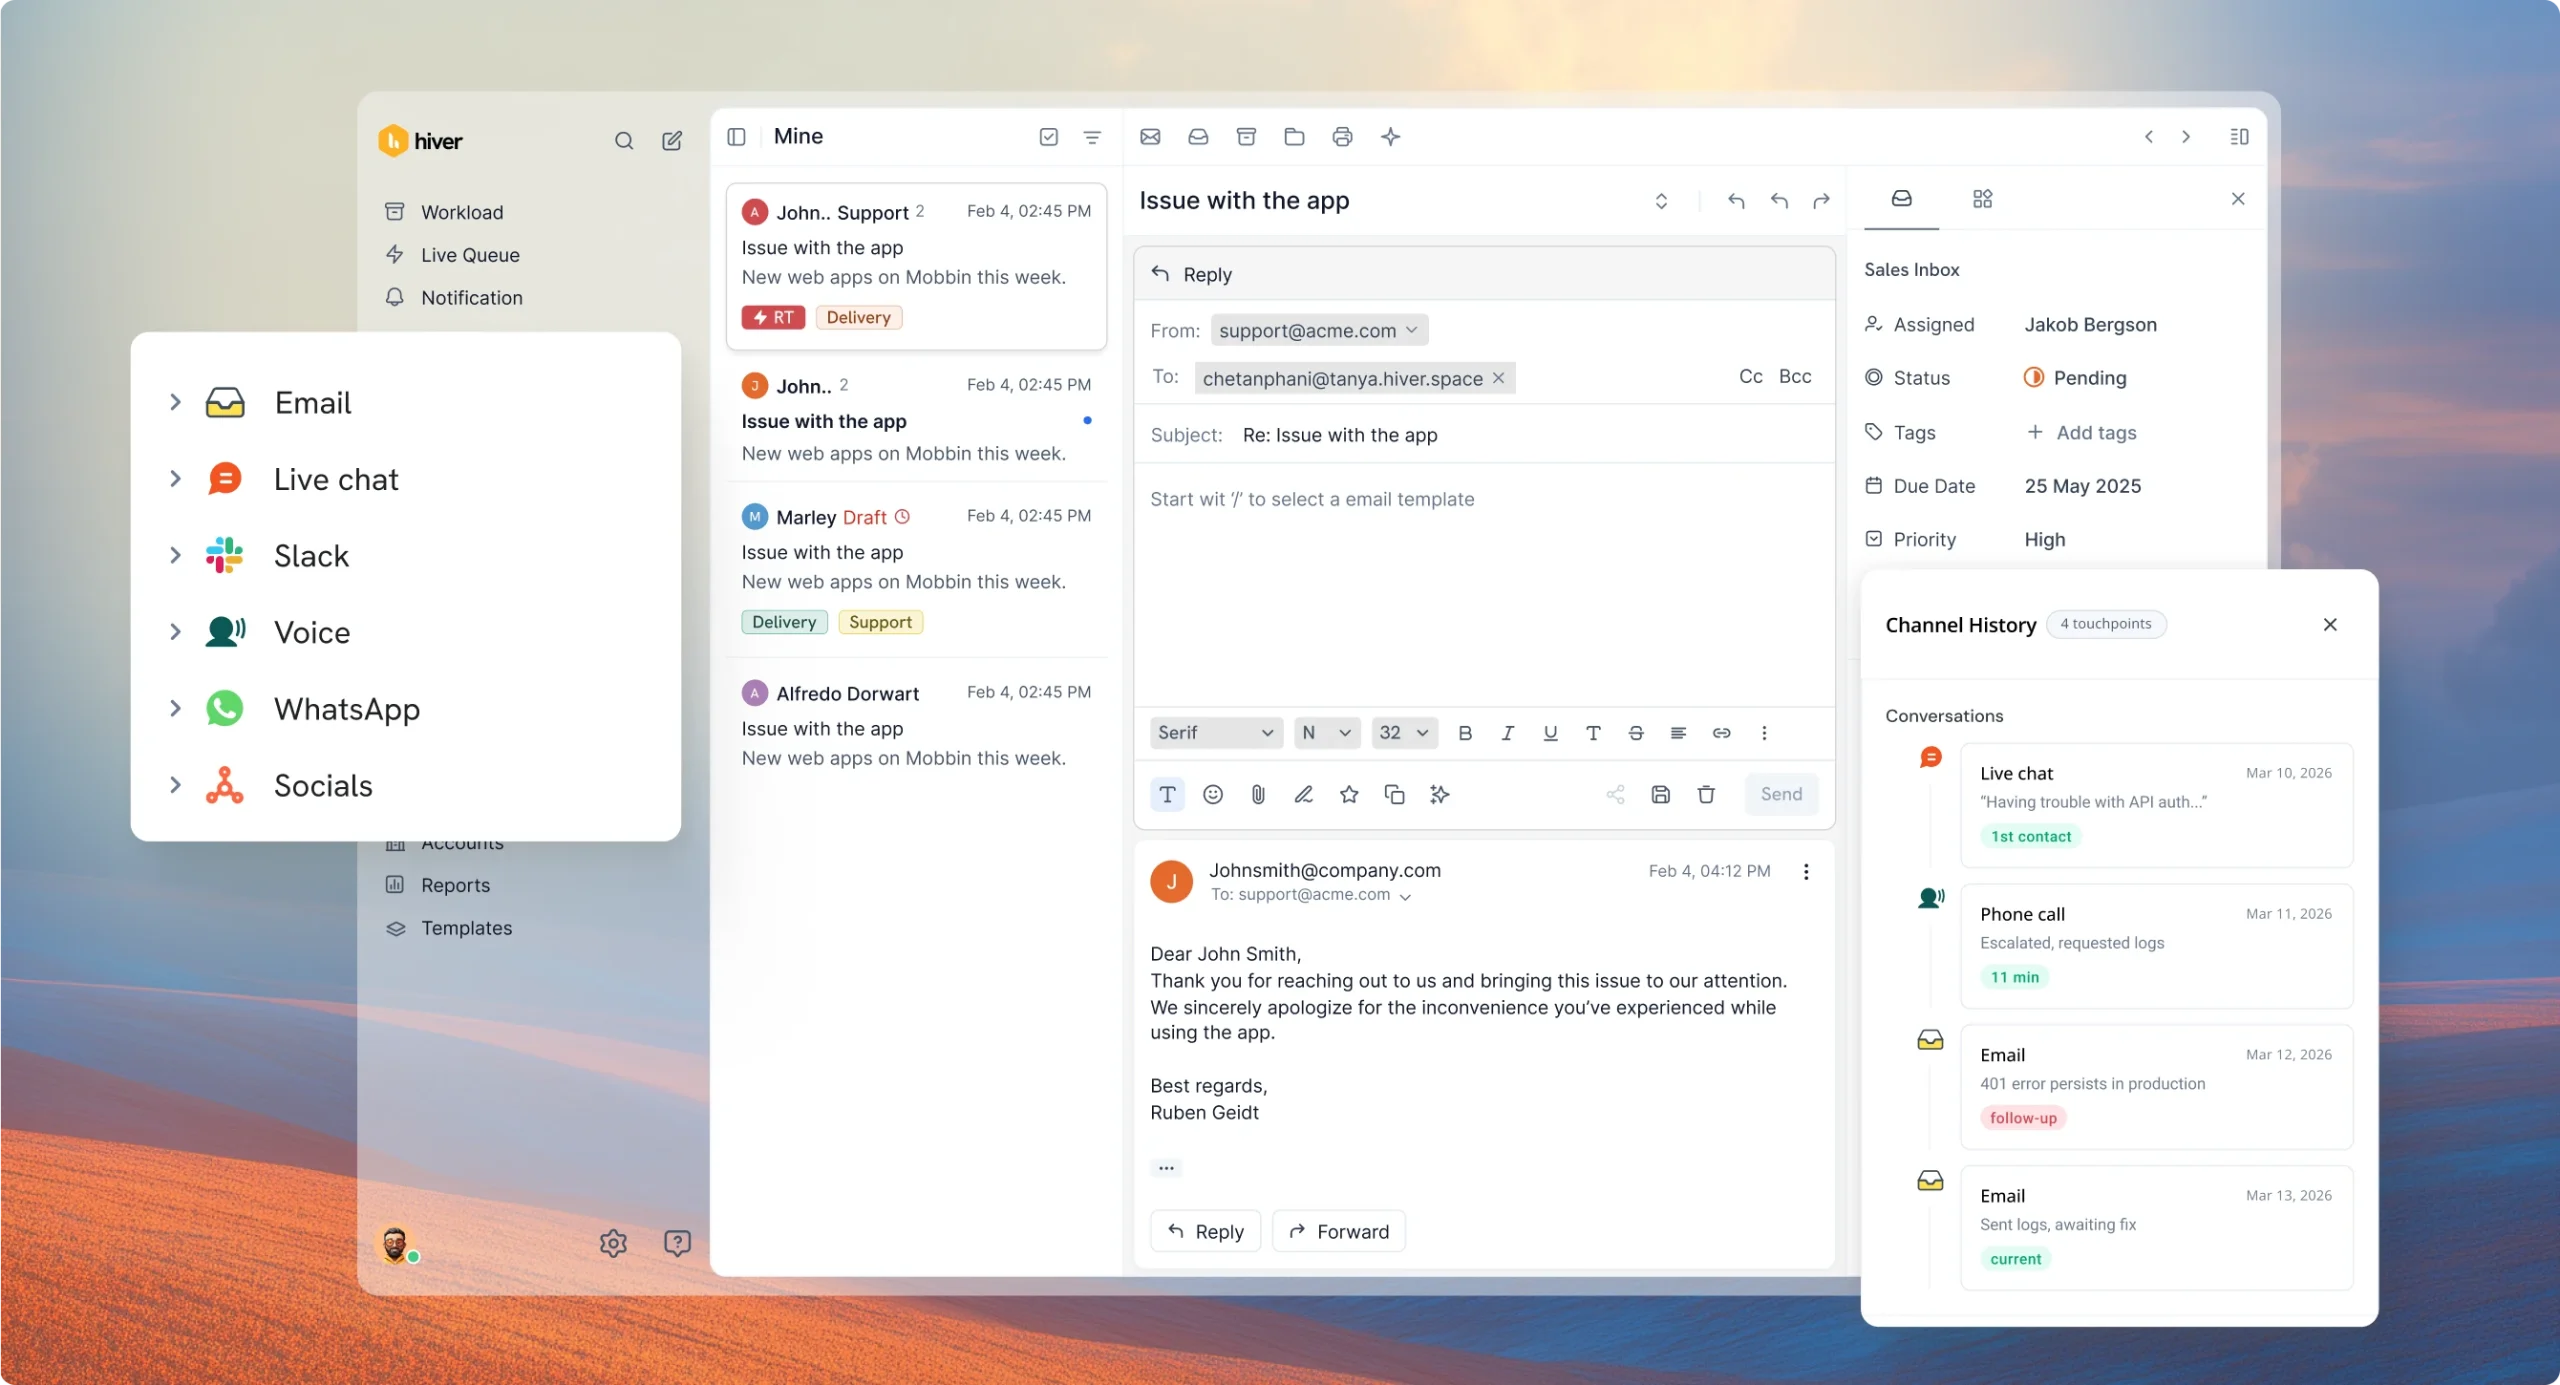Toggle bold formatting in reply editor

[x=1465, y=733]
